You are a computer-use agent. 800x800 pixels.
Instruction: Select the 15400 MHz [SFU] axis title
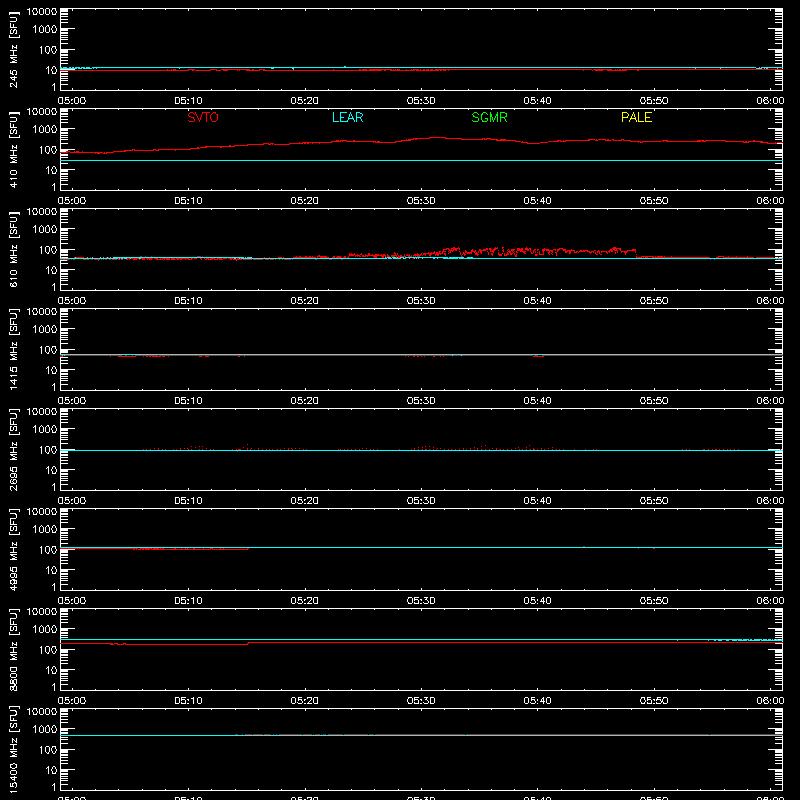pyautogui.click(x=14, y=749)
